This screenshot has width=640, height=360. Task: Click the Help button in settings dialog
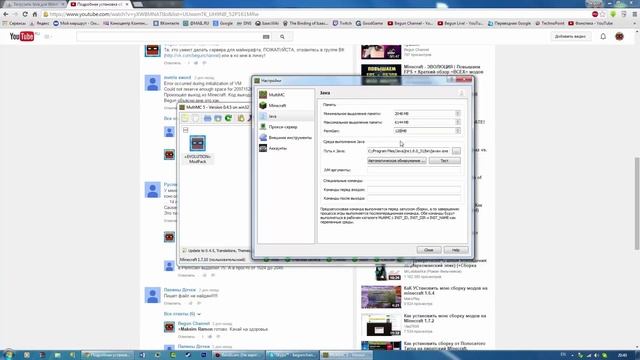tap(456, 250)
